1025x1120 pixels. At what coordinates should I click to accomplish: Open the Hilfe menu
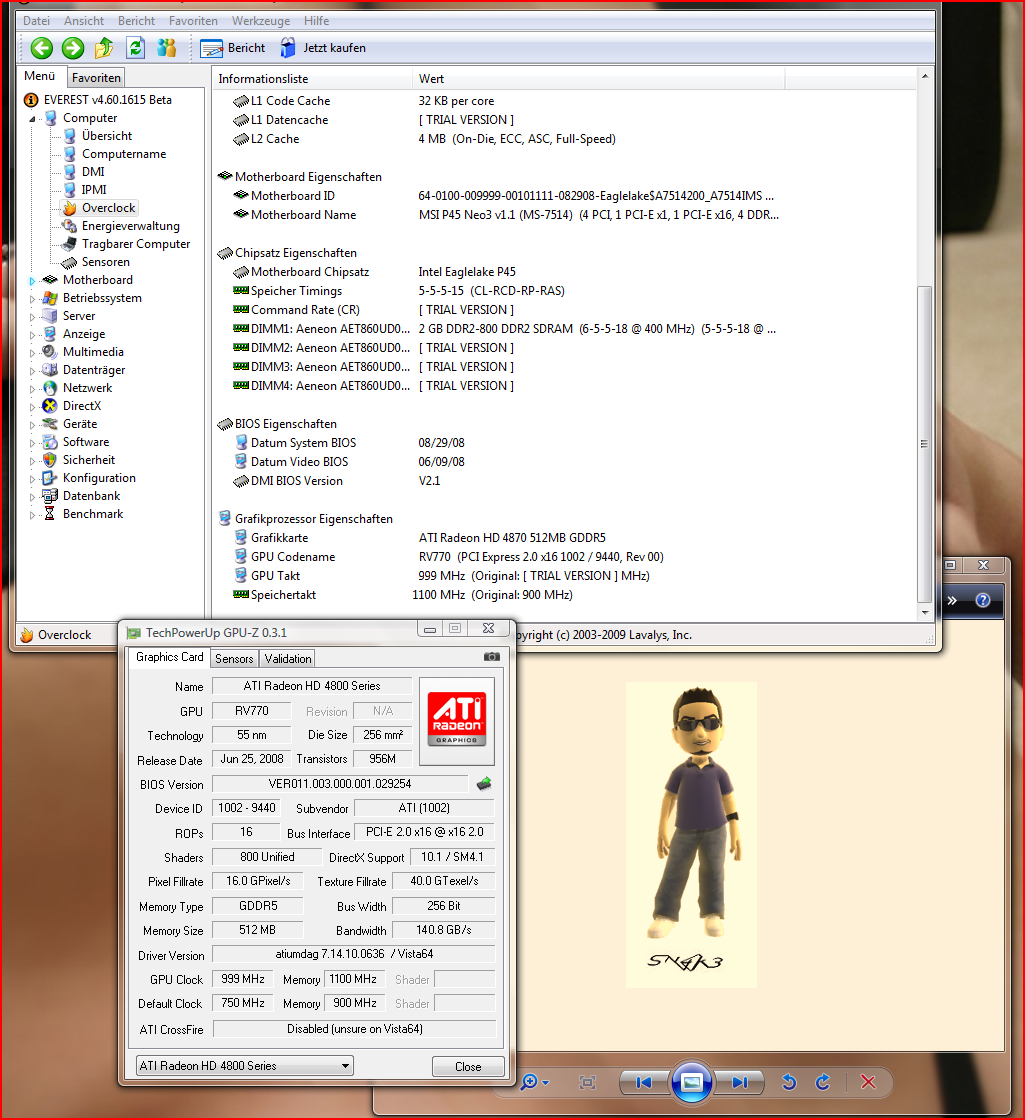(316, 21)
